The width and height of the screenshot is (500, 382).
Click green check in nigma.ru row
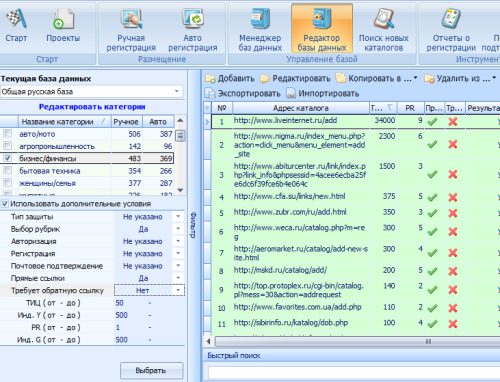[x=432, y=145]
